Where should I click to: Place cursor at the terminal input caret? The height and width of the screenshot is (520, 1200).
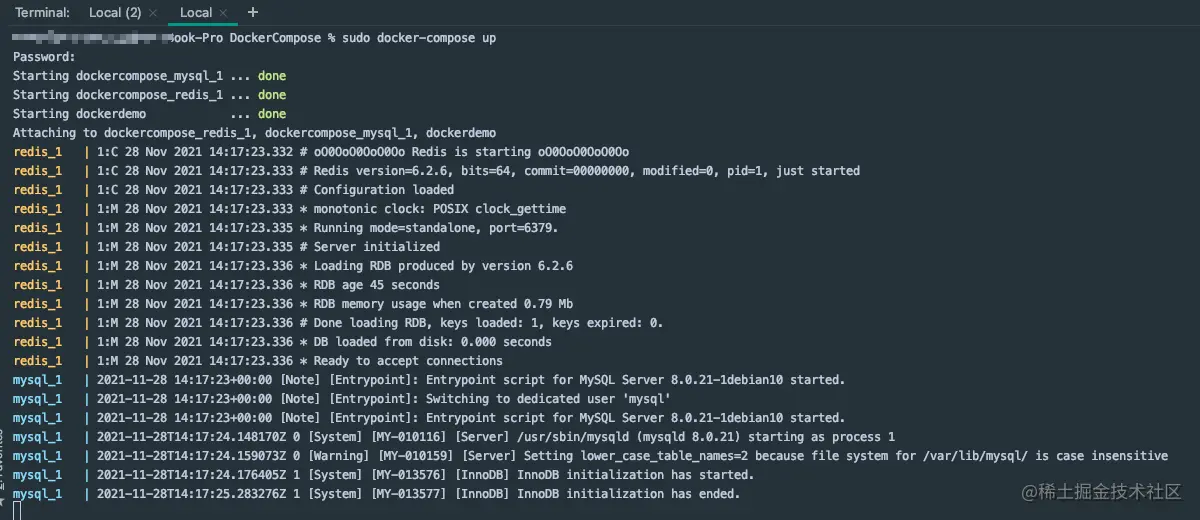point(18,511)
